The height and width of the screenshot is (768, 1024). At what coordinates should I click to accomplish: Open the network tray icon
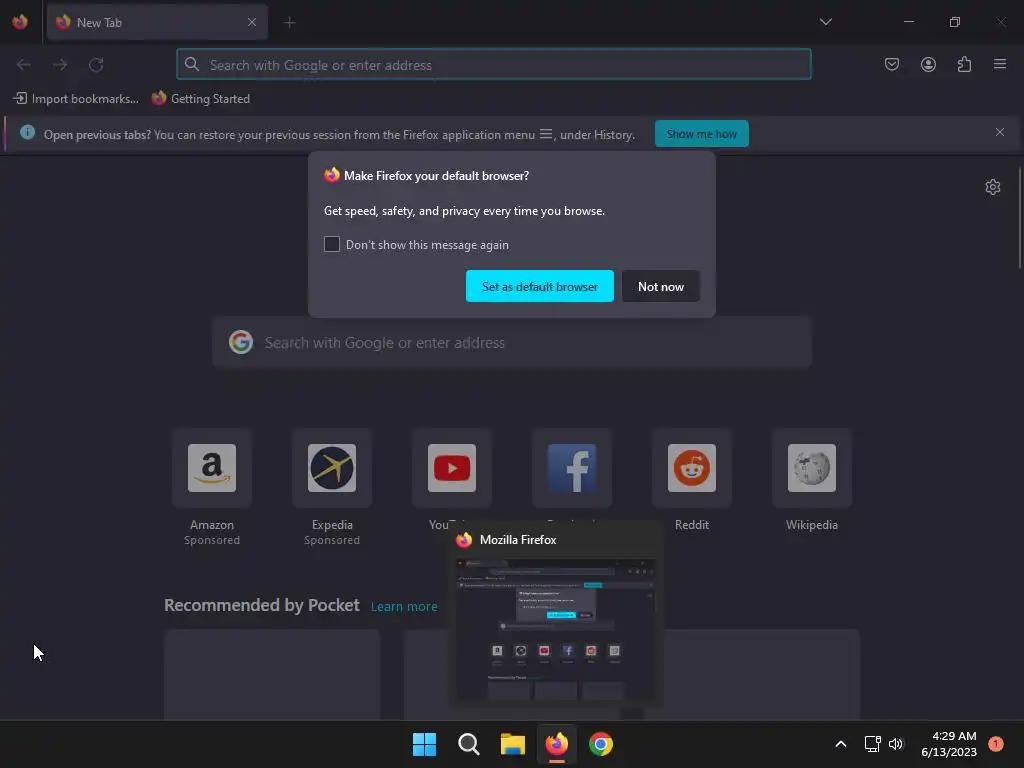click(872, 744)
